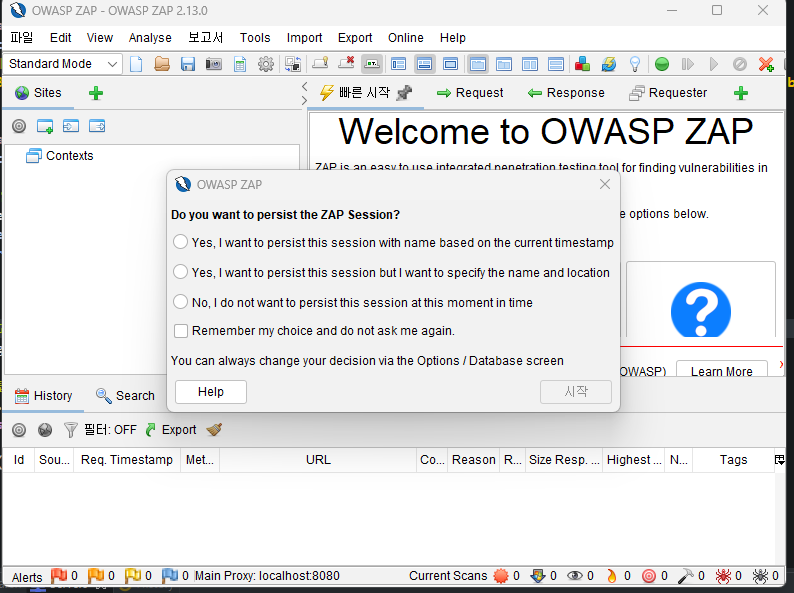Click the target scope icon in Sites panel

(x=19, y=126)
